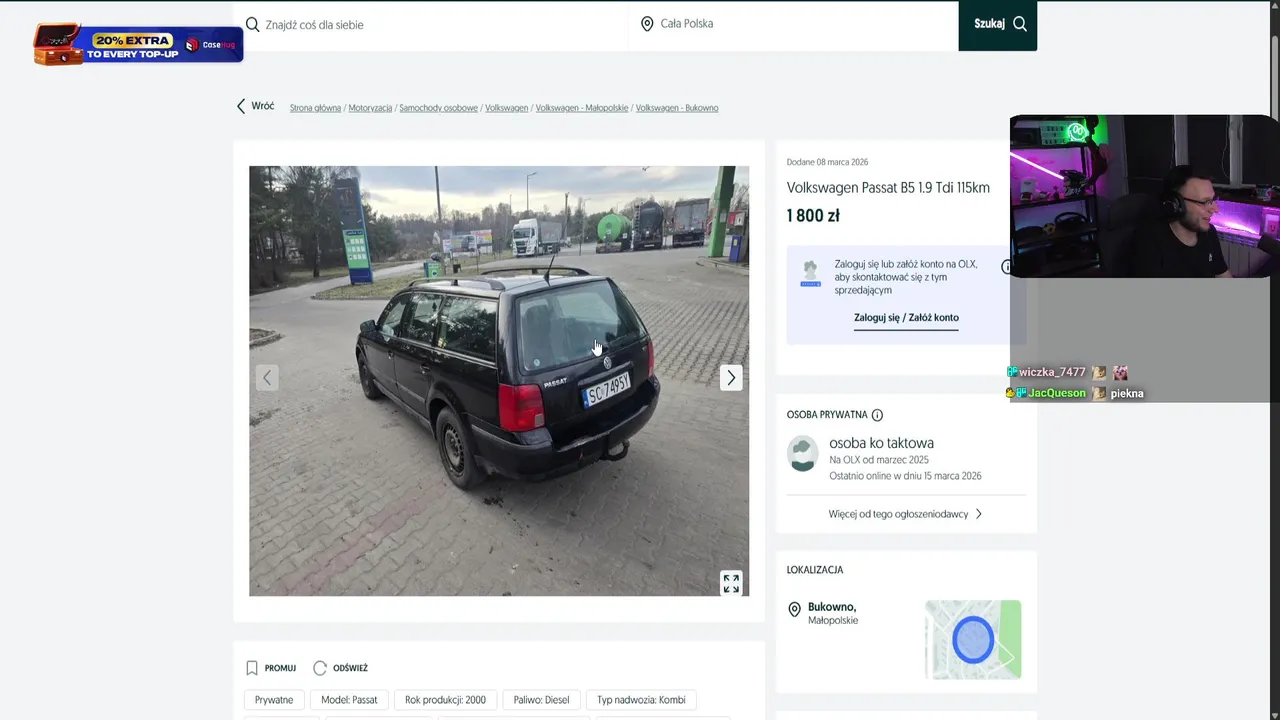This screenshot has height=720, width=1280.
Task: Click the 'LOKALIZACJA' heading
Action: pos(815,570)
